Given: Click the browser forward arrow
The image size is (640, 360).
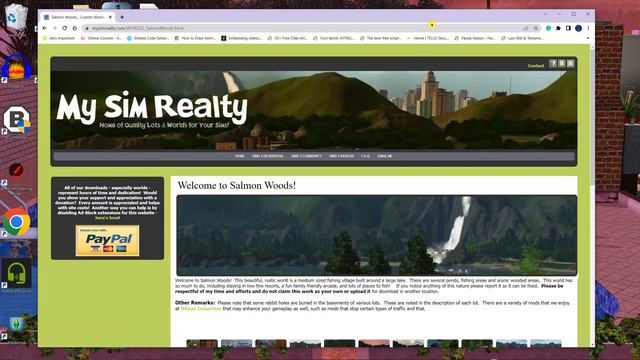Looking at the screenshot, I should coord(54,28).
